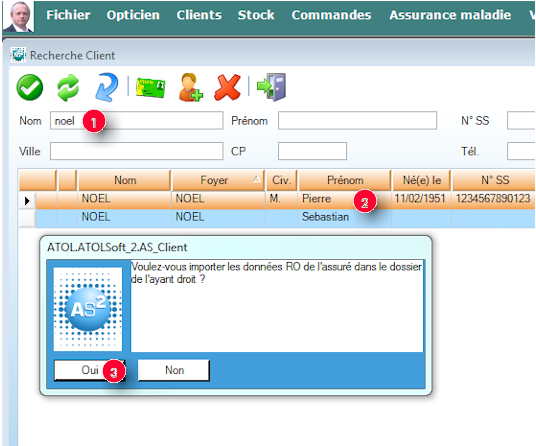Open the Fichier menu
The image size is (536, 446).
pos(68,15)
